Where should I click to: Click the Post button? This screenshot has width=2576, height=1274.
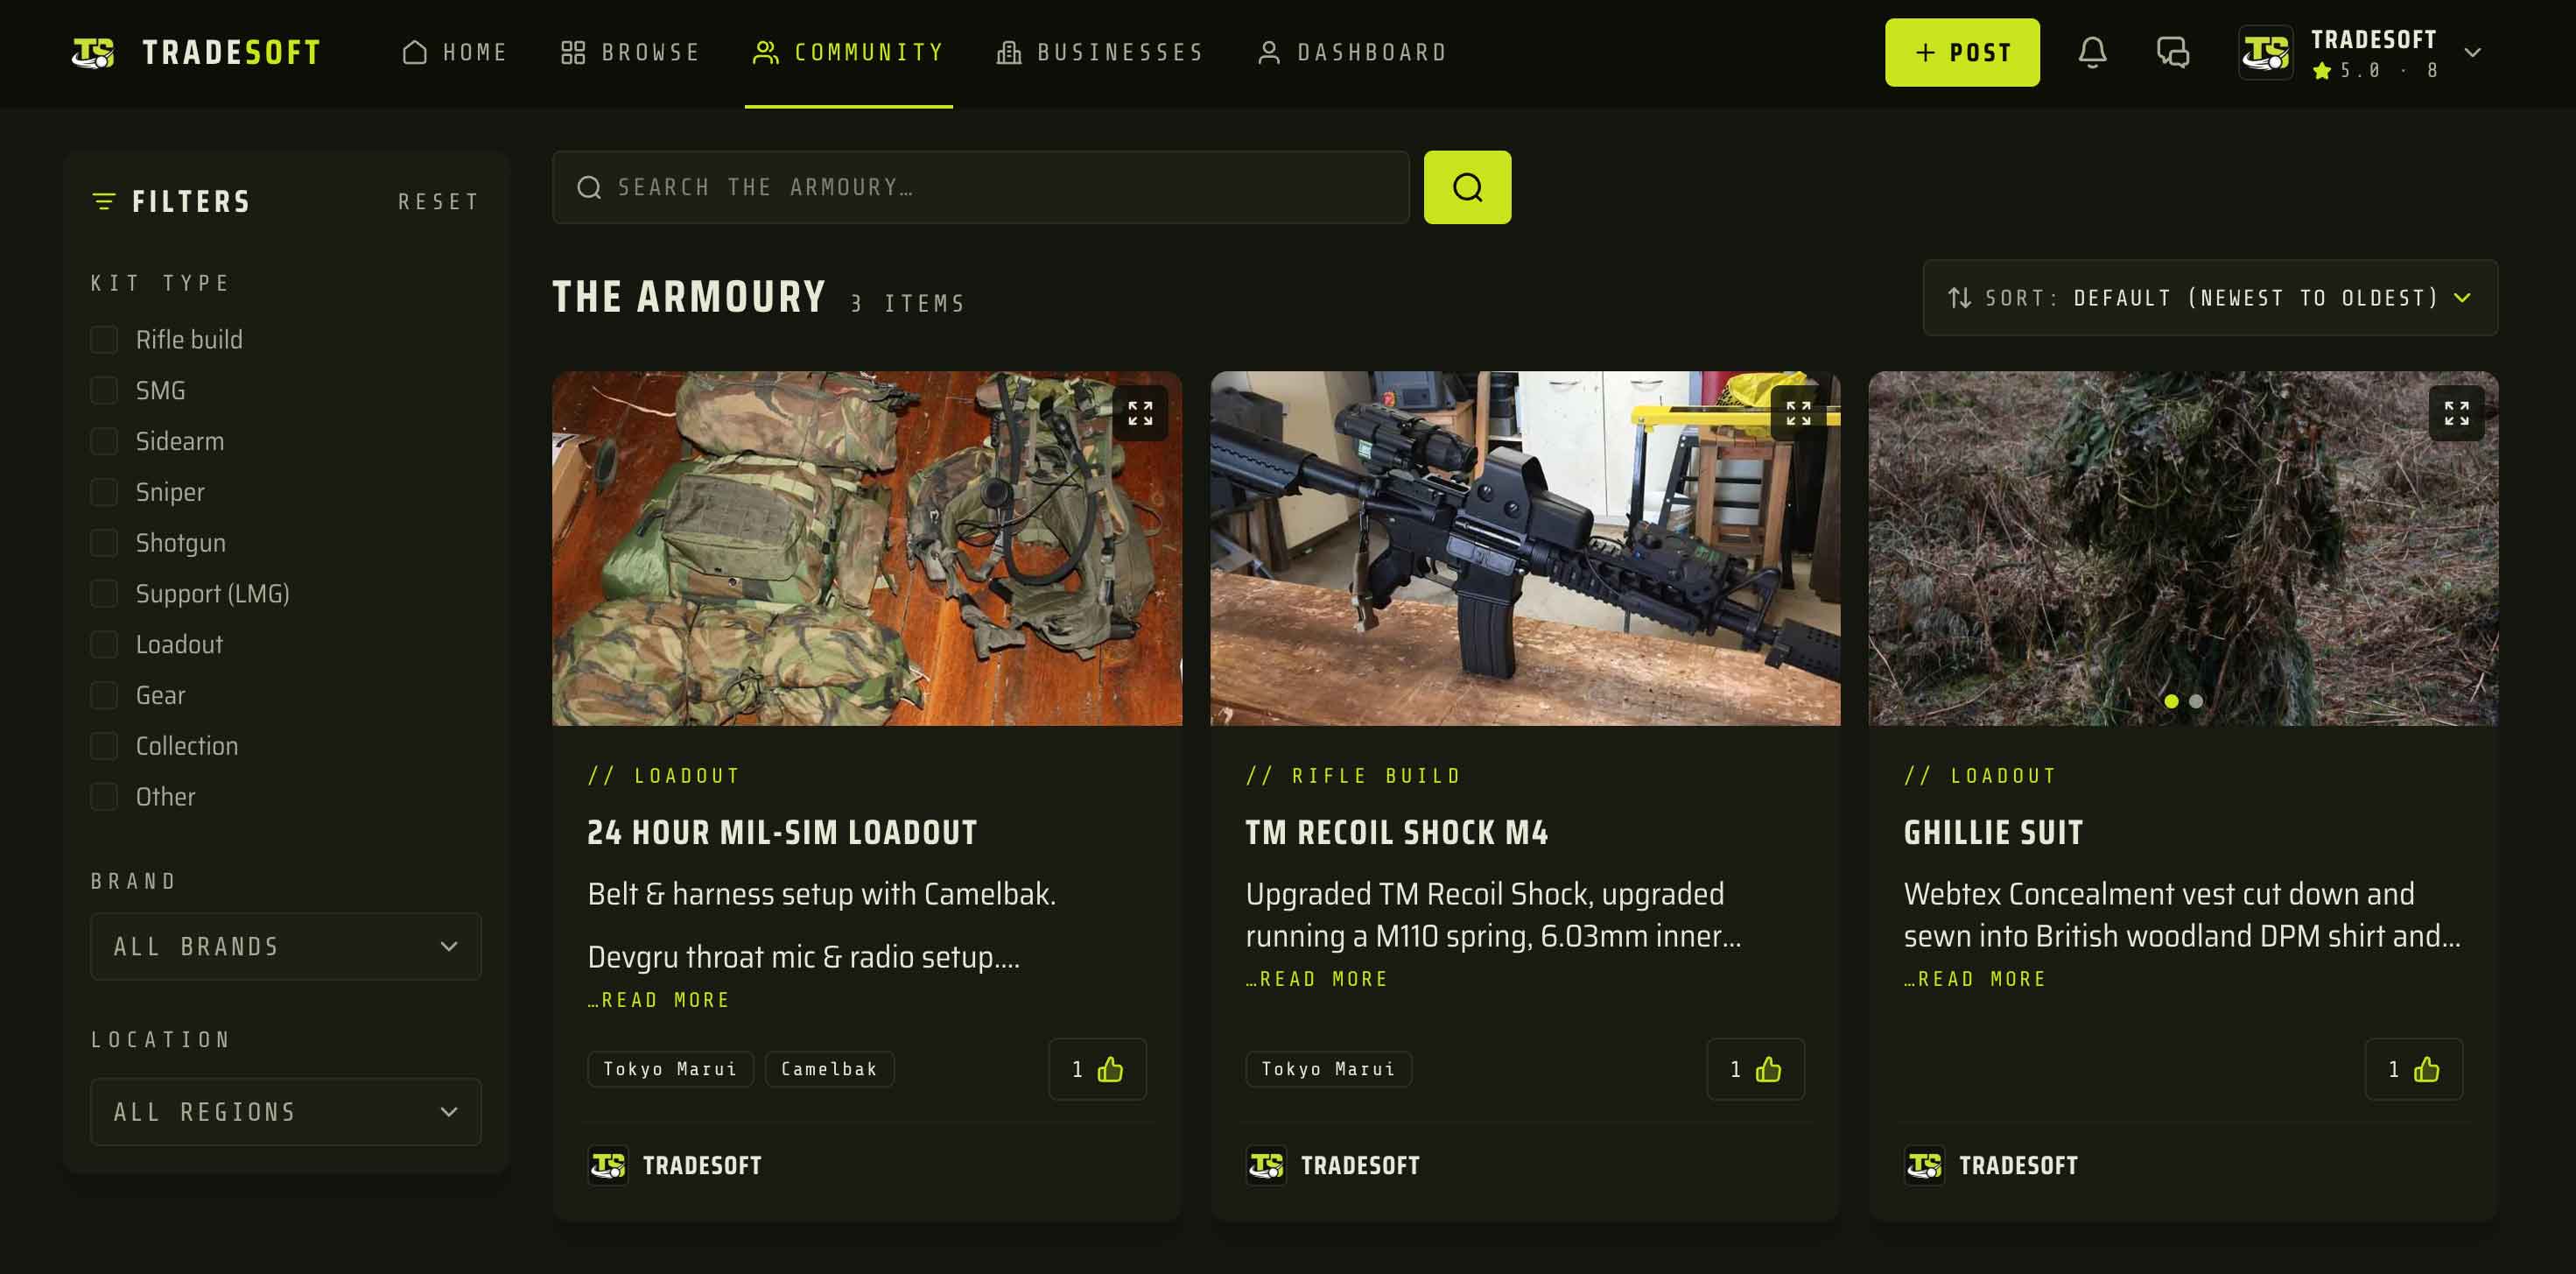point(1962,52)
